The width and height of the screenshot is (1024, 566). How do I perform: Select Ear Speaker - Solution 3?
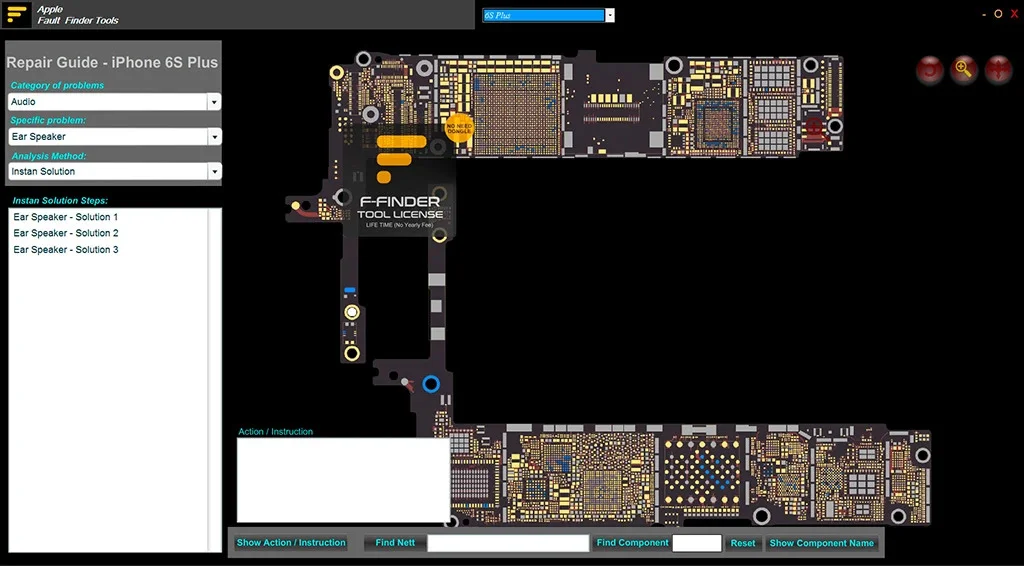(x=65, y=249)
